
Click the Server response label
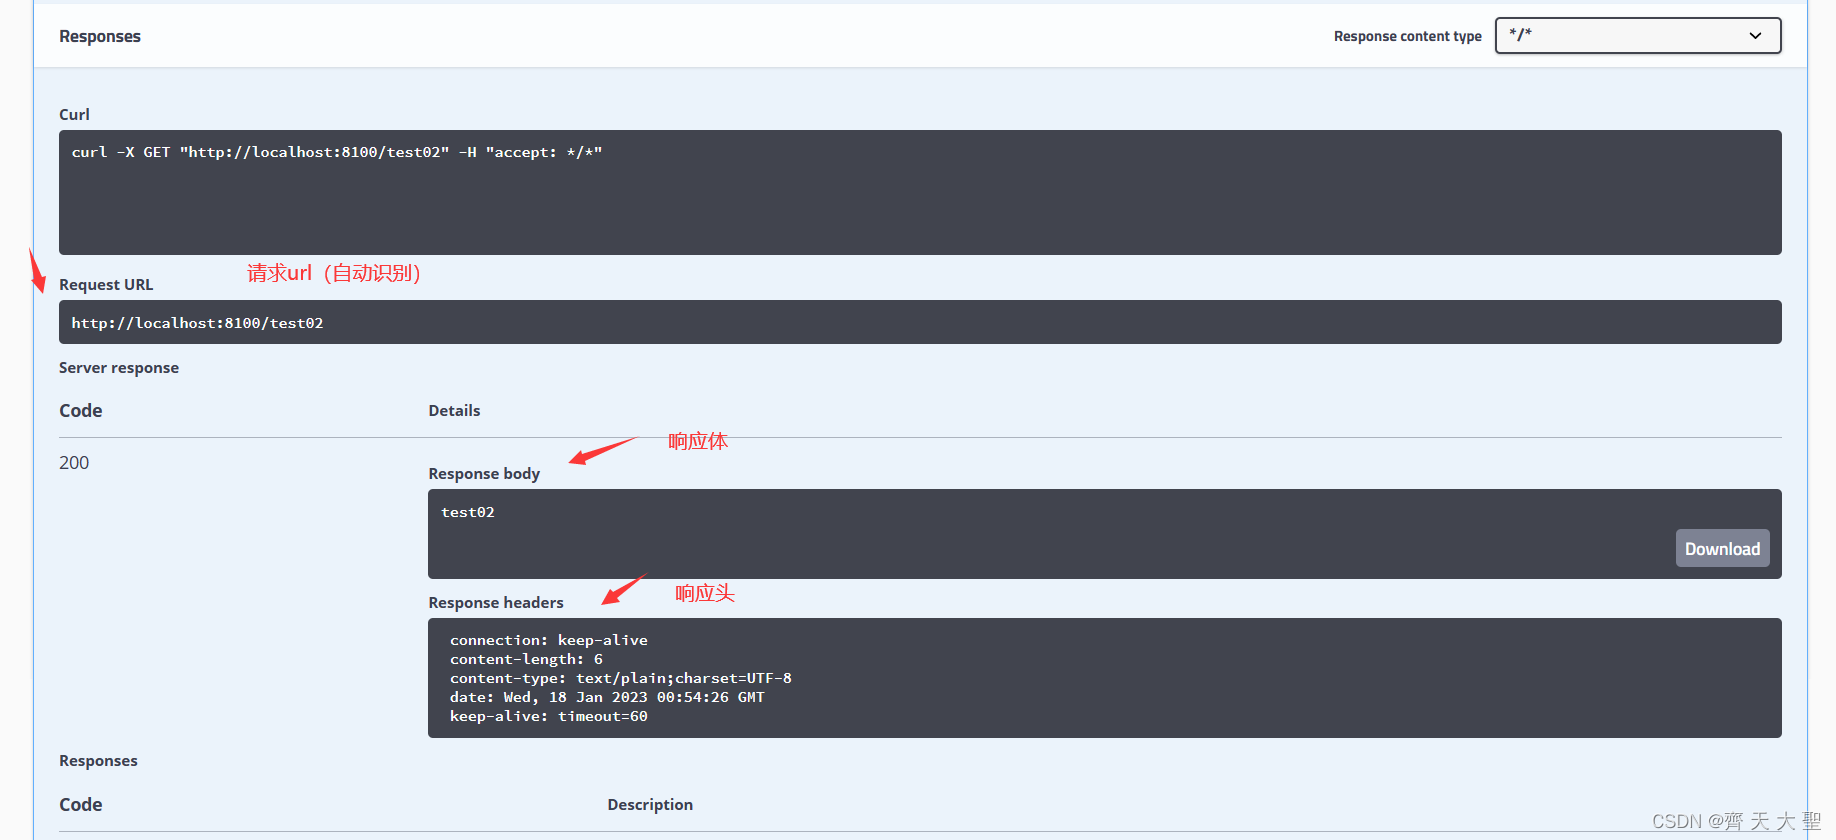coord(119,367)
